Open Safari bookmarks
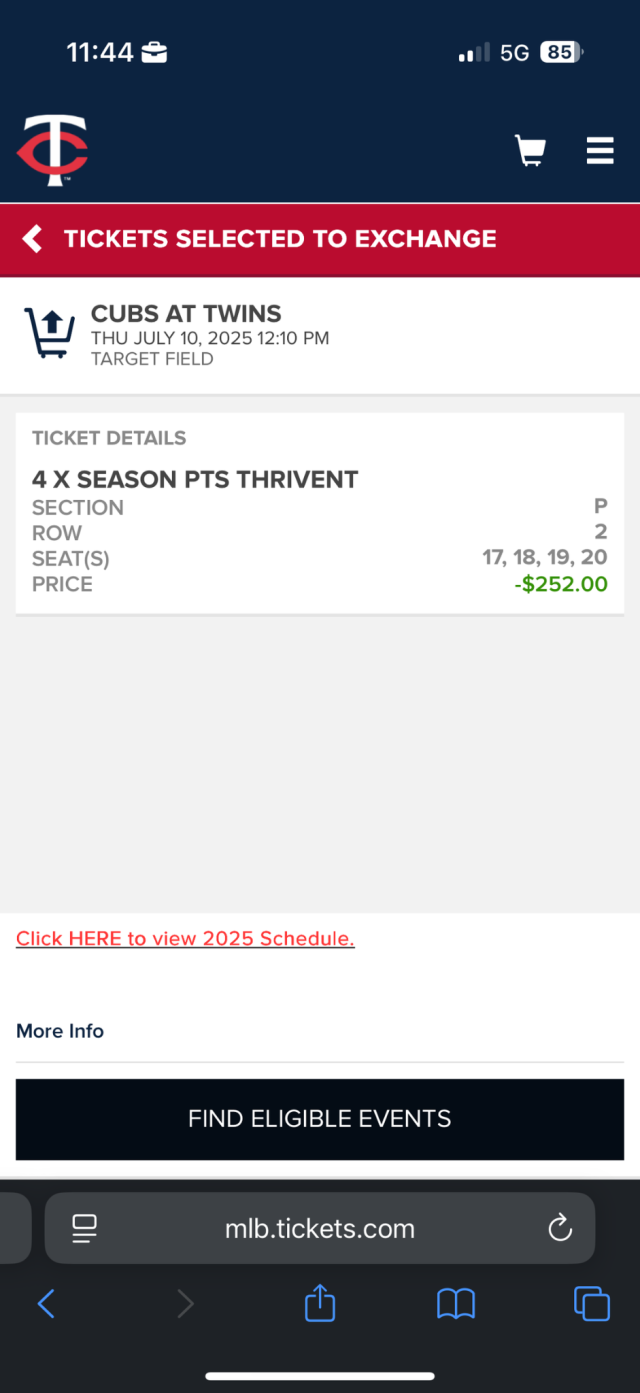The image size is (640, 1393). coord(456,1303)
